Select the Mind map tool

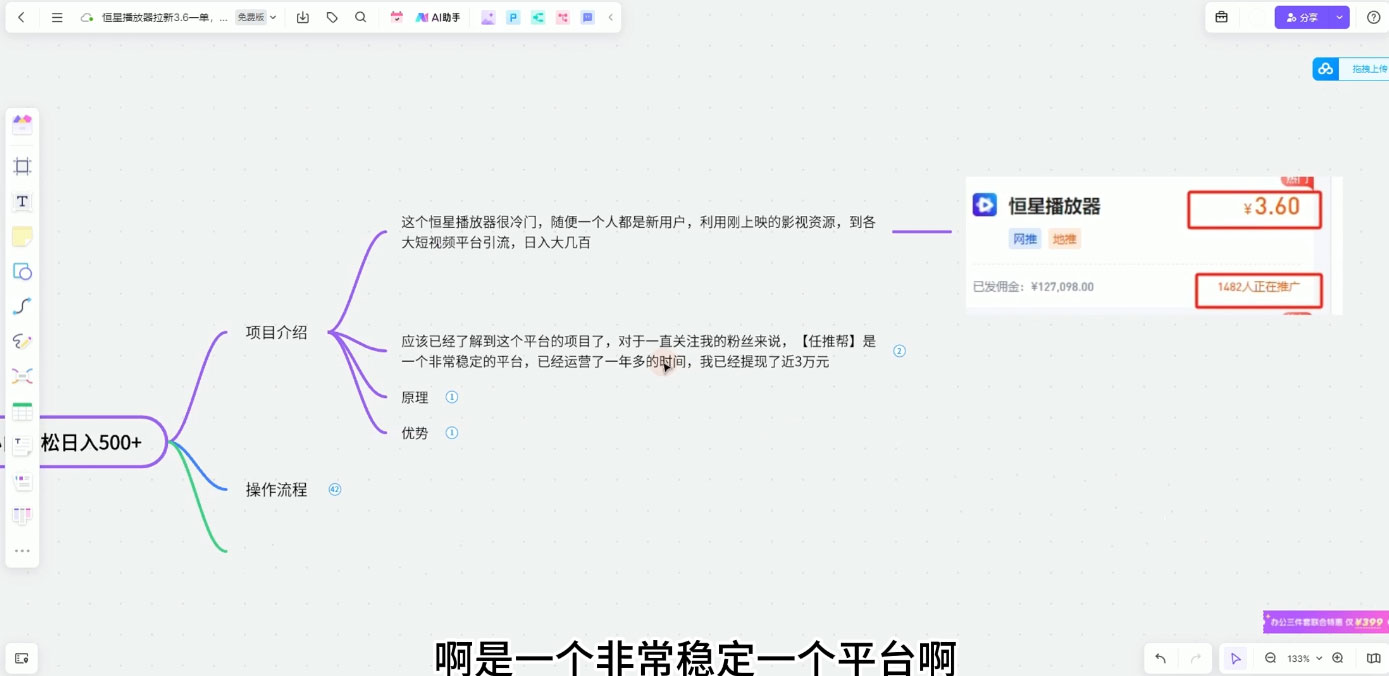pyautogui.click(x=22, y=375)
